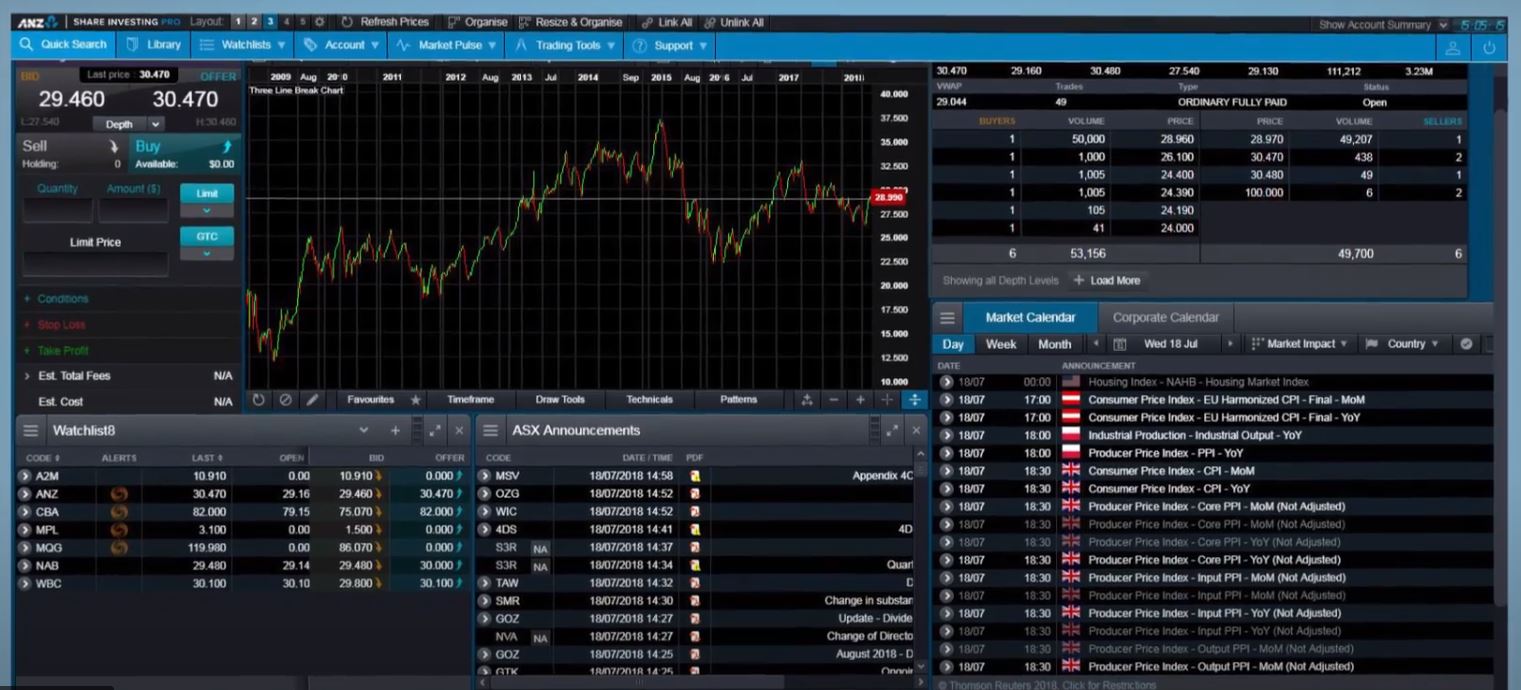Screen dimensions: 1521x690
Task: Open PDF icon for MSV announcement
Action: 695,476
